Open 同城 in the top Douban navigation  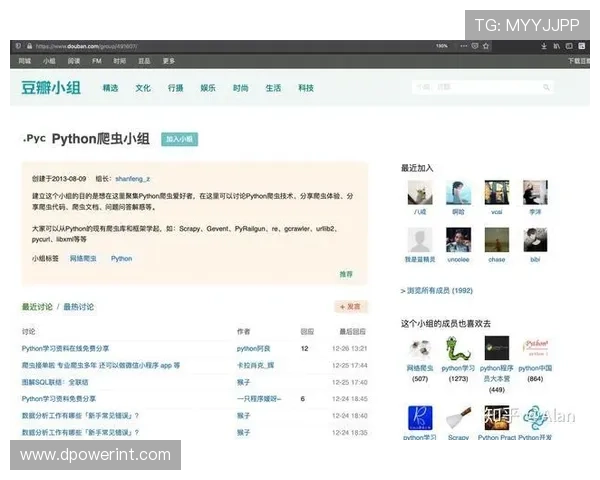[x=25, y=61]
